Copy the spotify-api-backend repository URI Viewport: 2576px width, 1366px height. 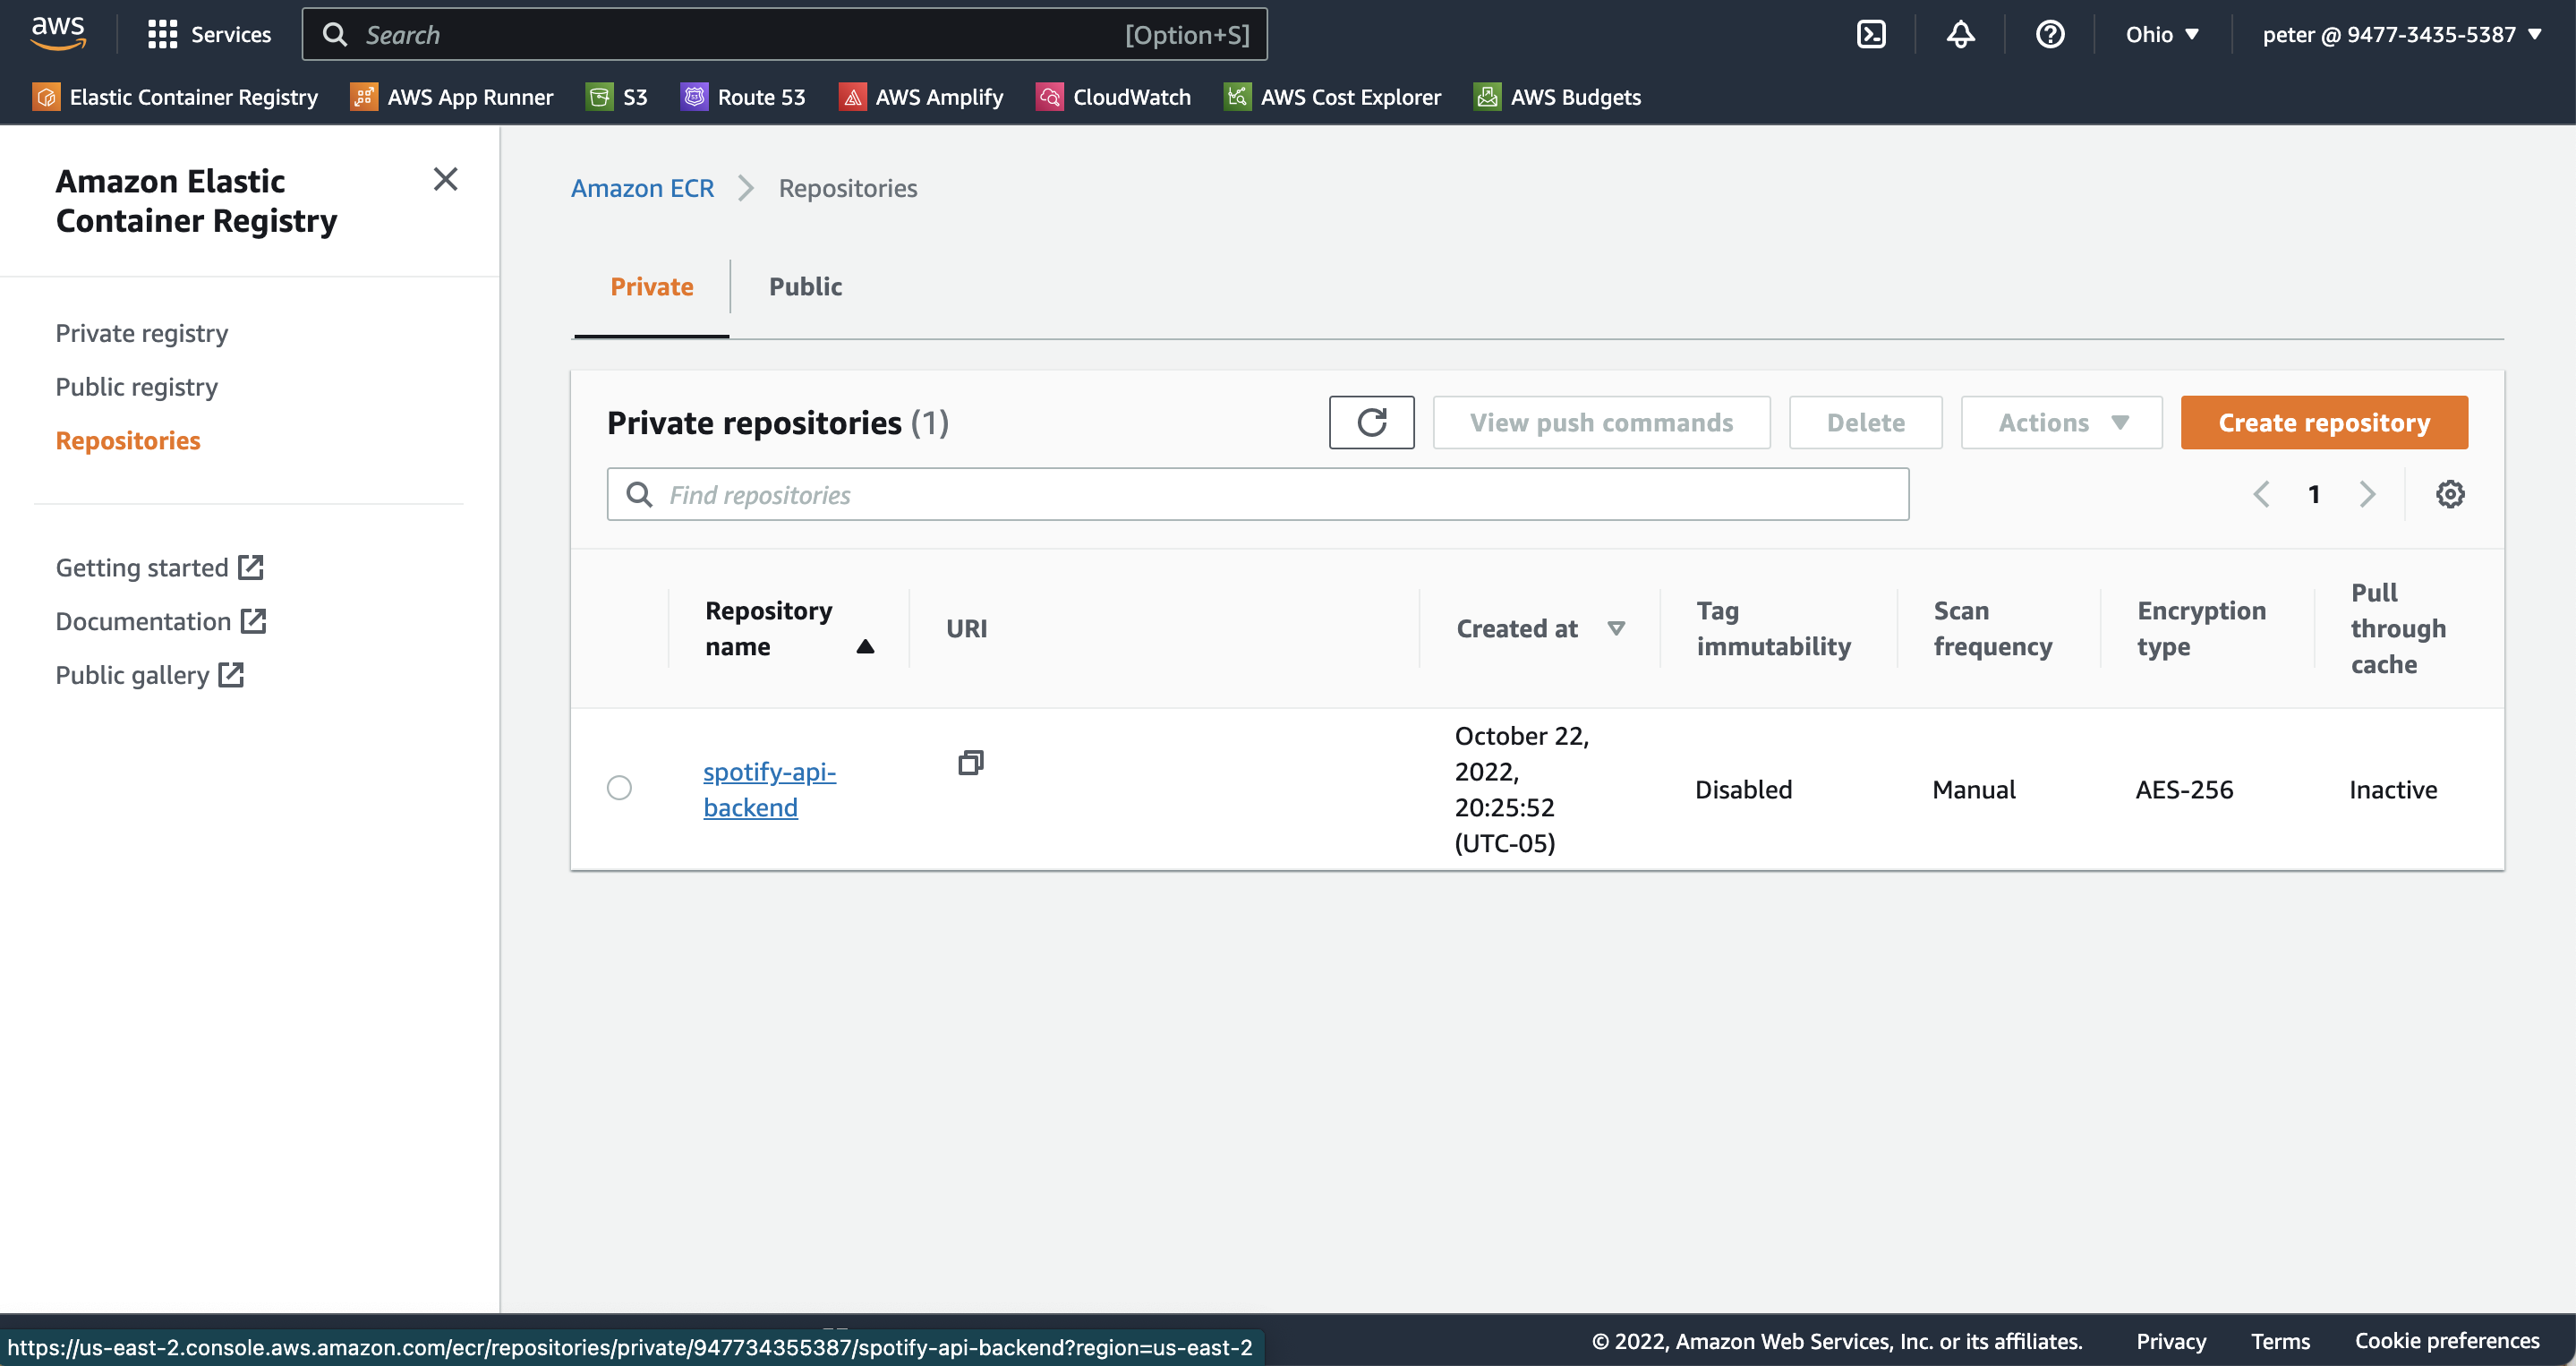(x=970, y=763)
